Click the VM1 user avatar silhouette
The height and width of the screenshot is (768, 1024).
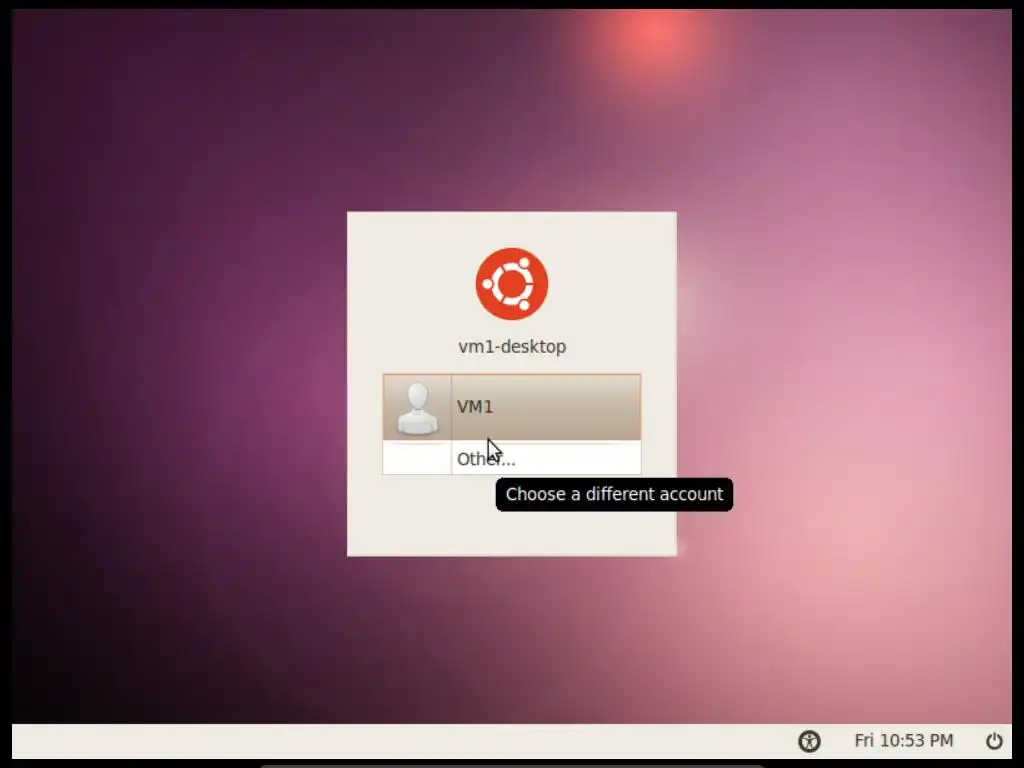tap(417, 409)
